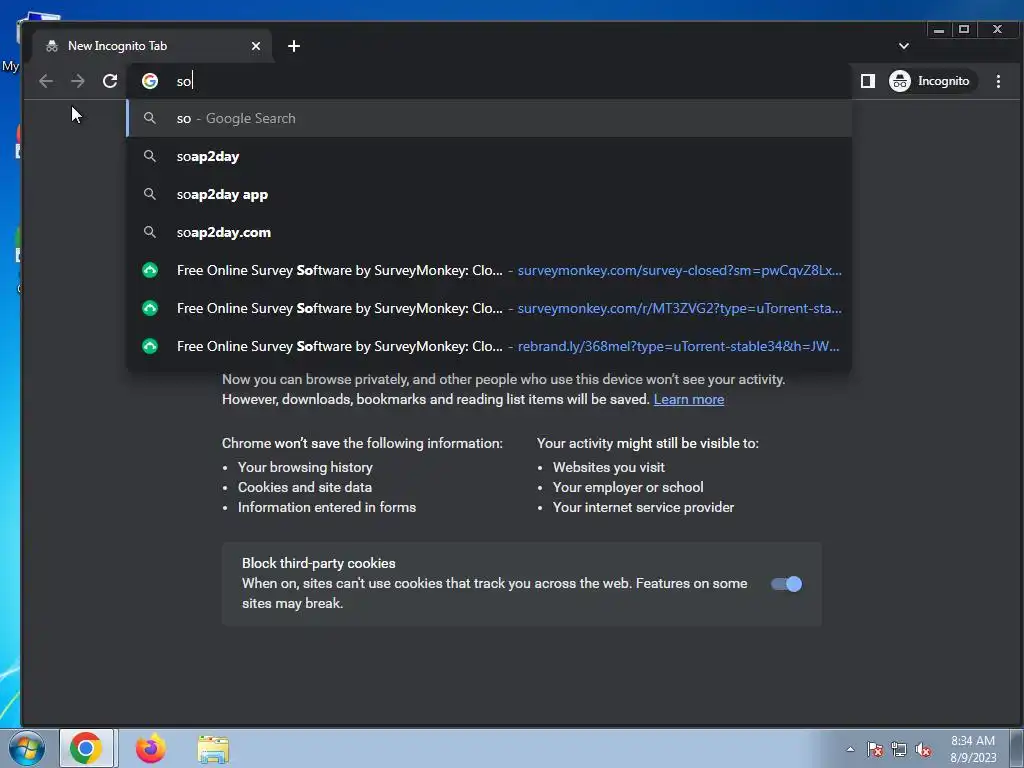This screenshot has width=1024, height=768.
Task: Click 'Your browsing history' text
Action: tap(305, 467)
